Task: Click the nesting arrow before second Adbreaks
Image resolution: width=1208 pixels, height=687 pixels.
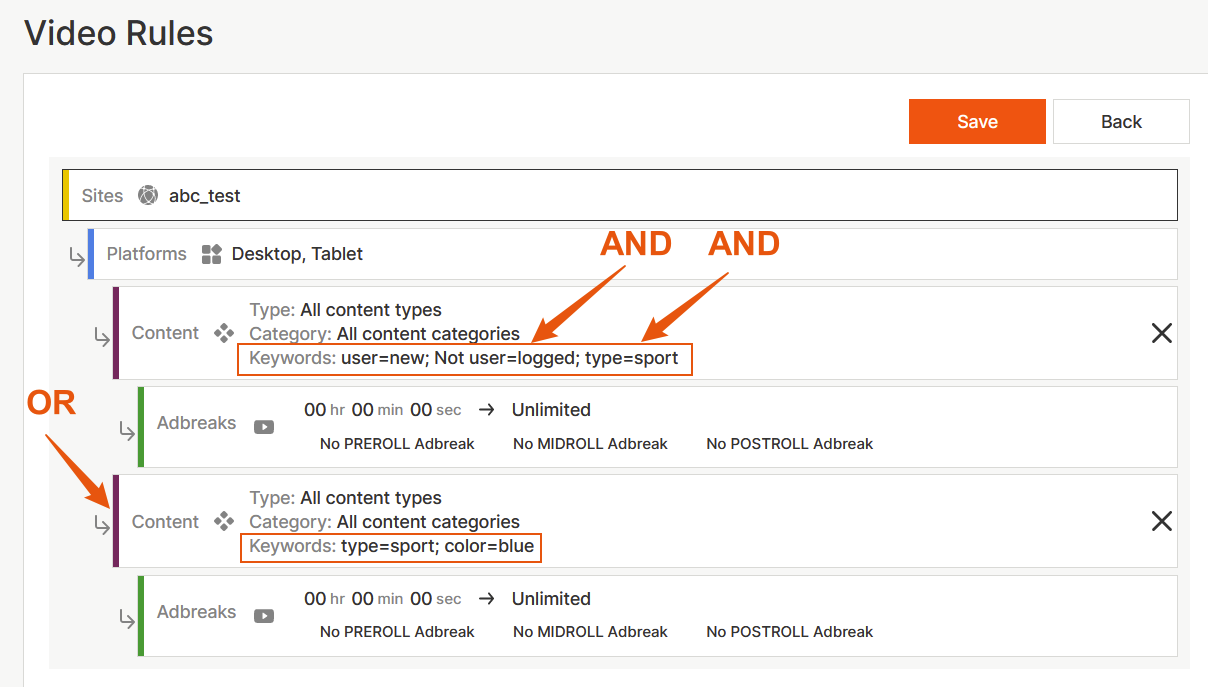Action: click(127, 620)
